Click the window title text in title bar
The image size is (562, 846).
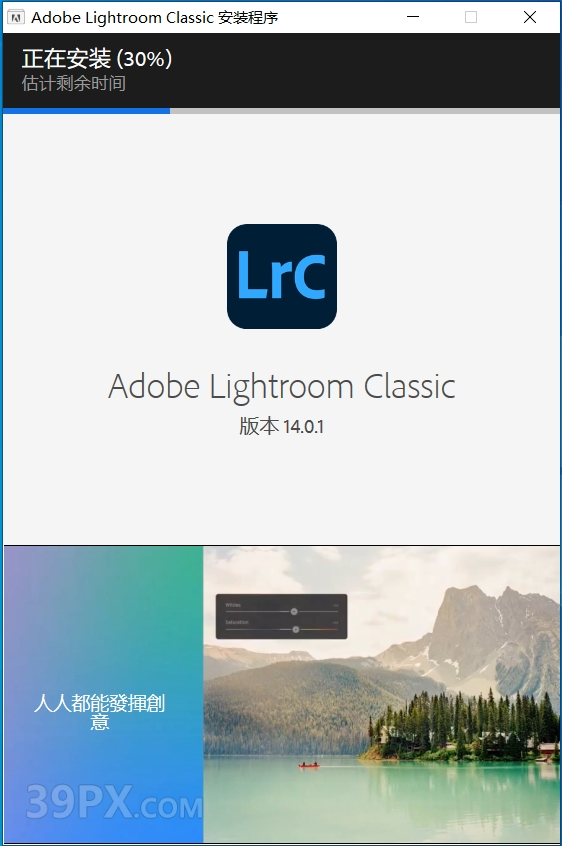155,18
